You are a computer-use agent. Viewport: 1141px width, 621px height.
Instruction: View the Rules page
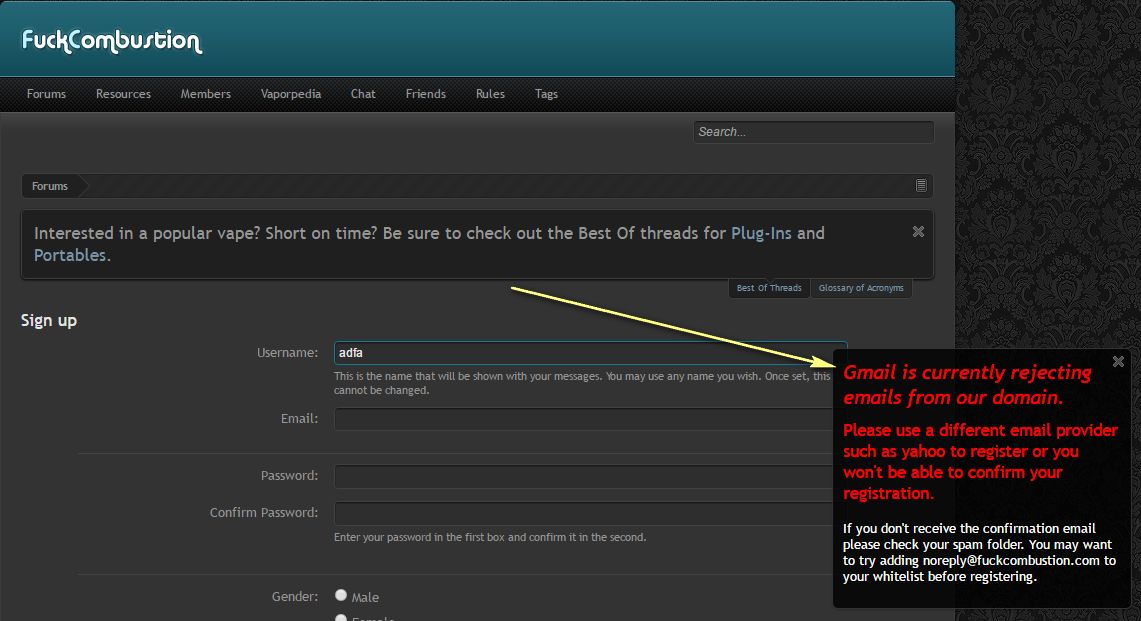pyautogui.click(x=490, y=94)
